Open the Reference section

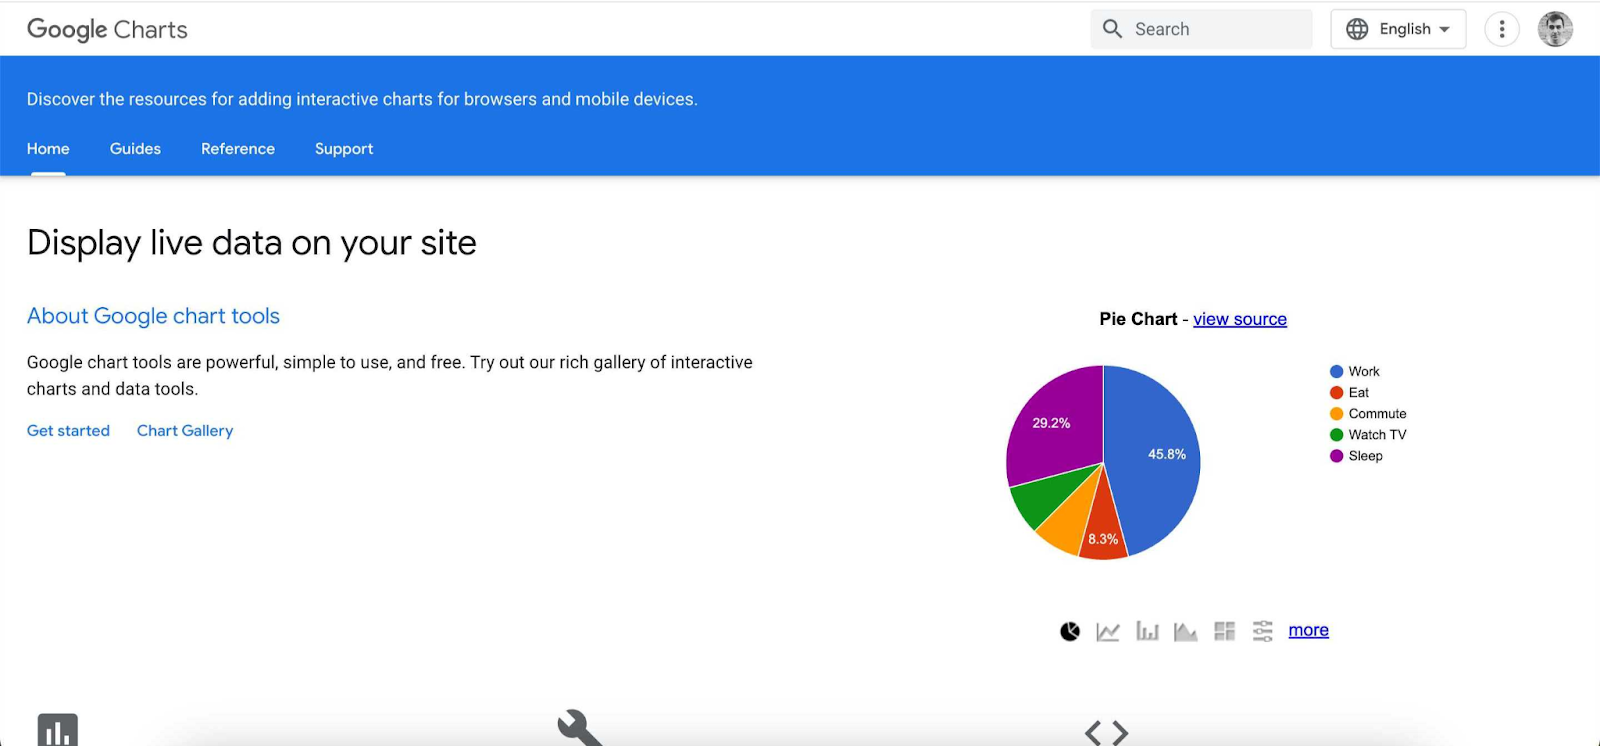237,148
